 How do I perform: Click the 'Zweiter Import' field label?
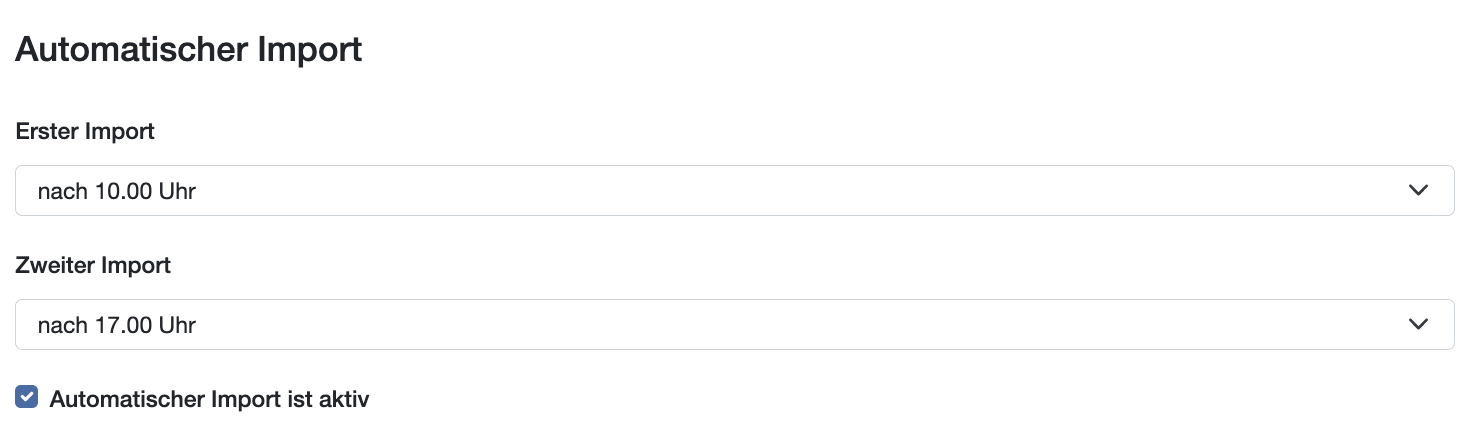point(93,265)
